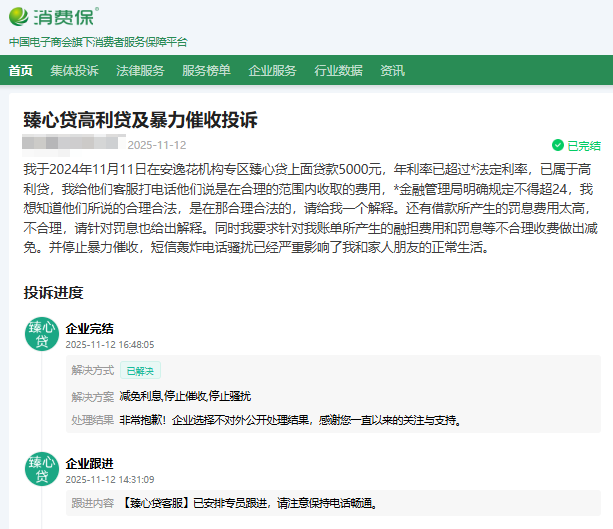613x529 pixels.
Task: Go to 集体投诉 in the navigation bar
Action: point(75,71)
